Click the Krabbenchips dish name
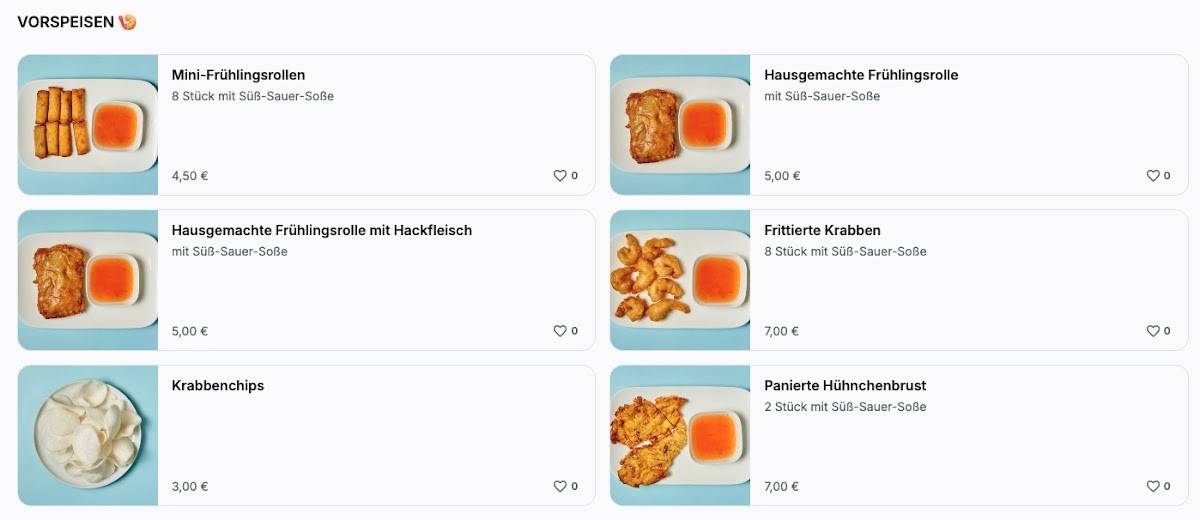The width and height of the screenshot is (1200, 520). point(218,385)
